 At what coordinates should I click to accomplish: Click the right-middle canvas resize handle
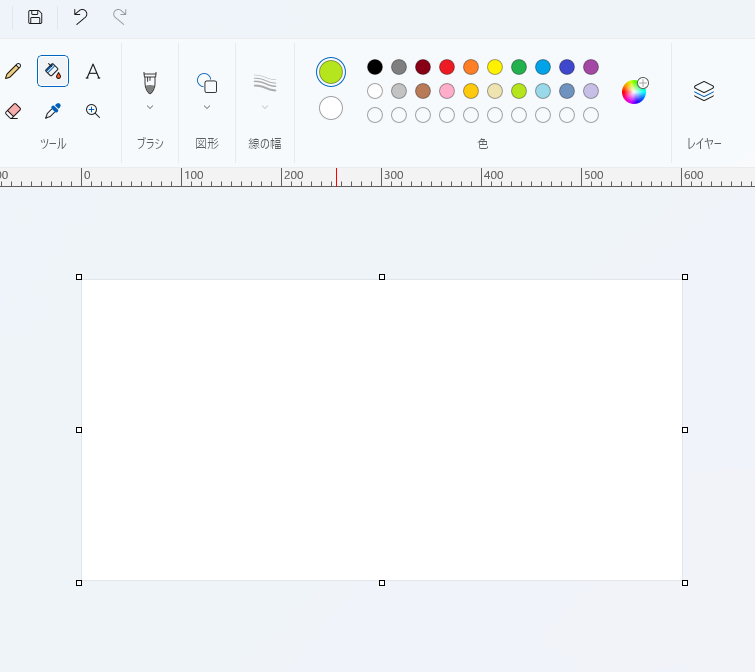685,430
